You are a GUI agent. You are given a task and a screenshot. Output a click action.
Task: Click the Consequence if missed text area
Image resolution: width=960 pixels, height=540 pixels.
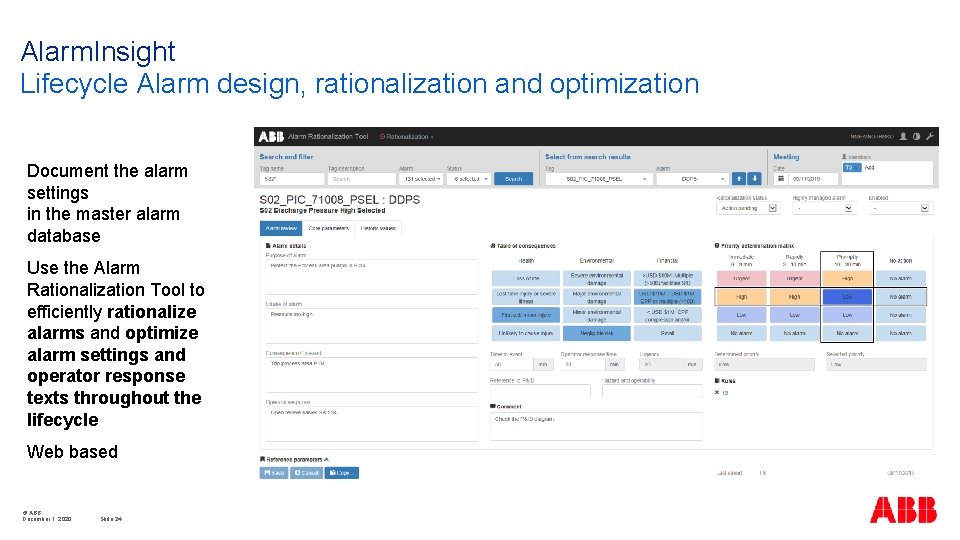click(372, 375)
